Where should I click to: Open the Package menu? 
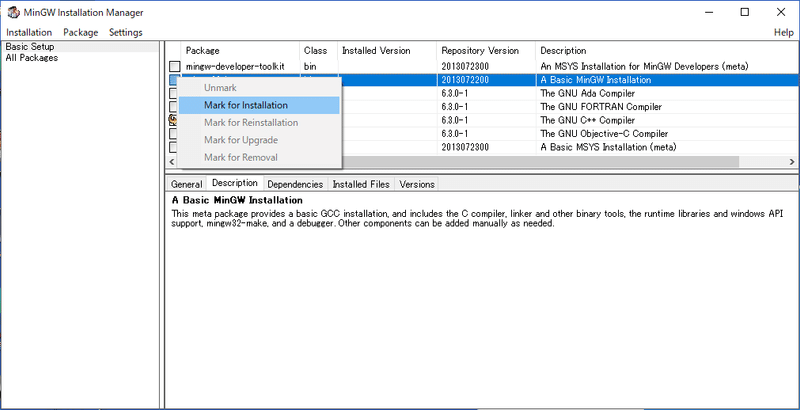point(81,32)
